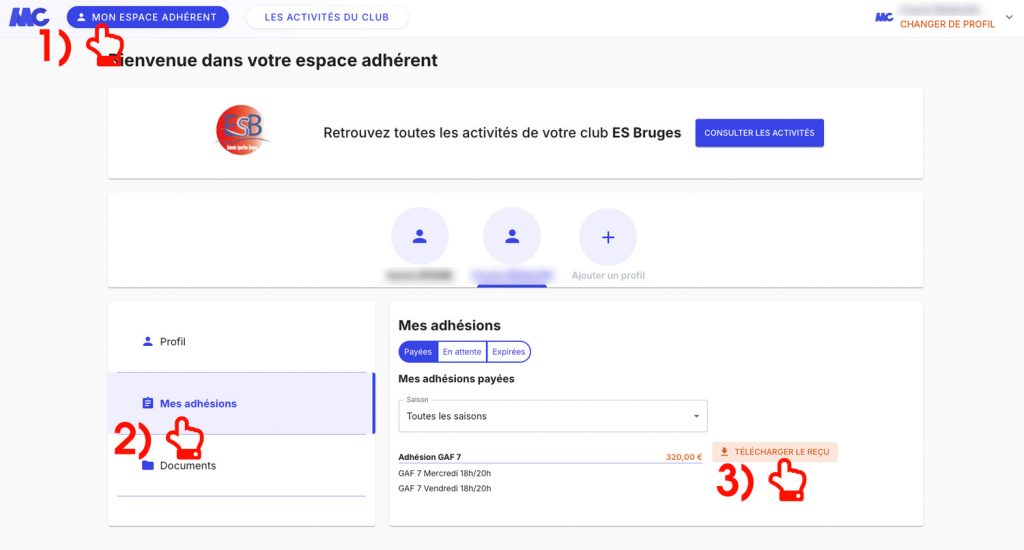Click the Ajouter un profil label
This screenshot has height=550, width=1024.
pyautogui.click(x=608, y=276)
